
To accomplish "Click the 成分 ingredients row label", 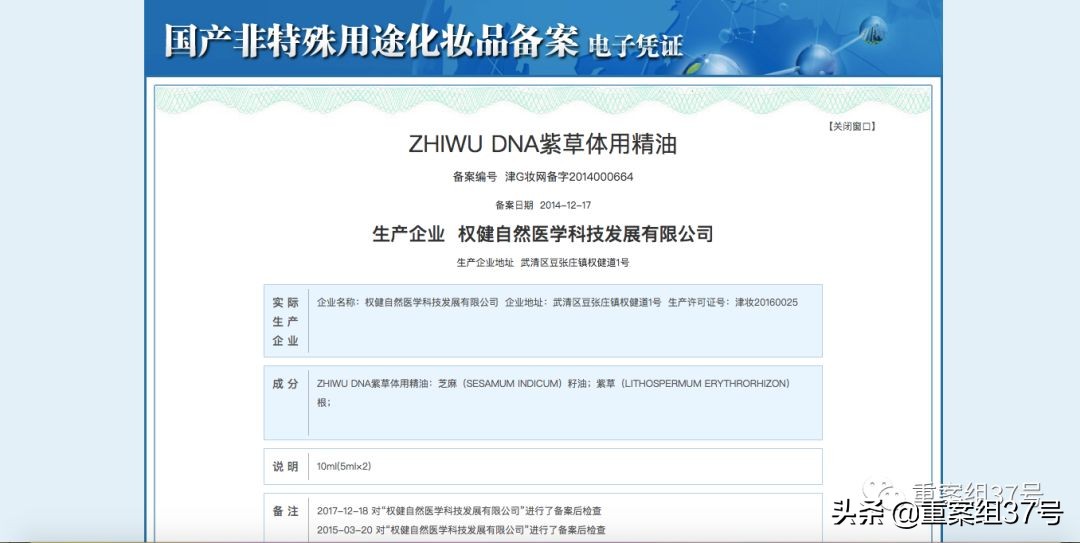I will click(x=285, y=384).
